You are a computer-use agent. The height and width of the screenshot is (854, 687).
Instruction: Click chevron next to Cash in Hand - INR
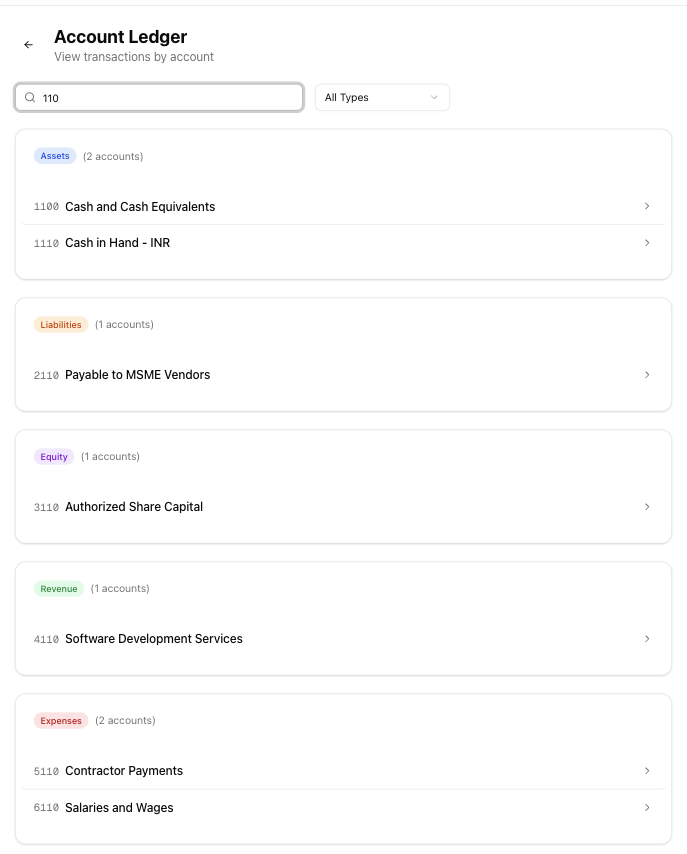click(647, 243)
